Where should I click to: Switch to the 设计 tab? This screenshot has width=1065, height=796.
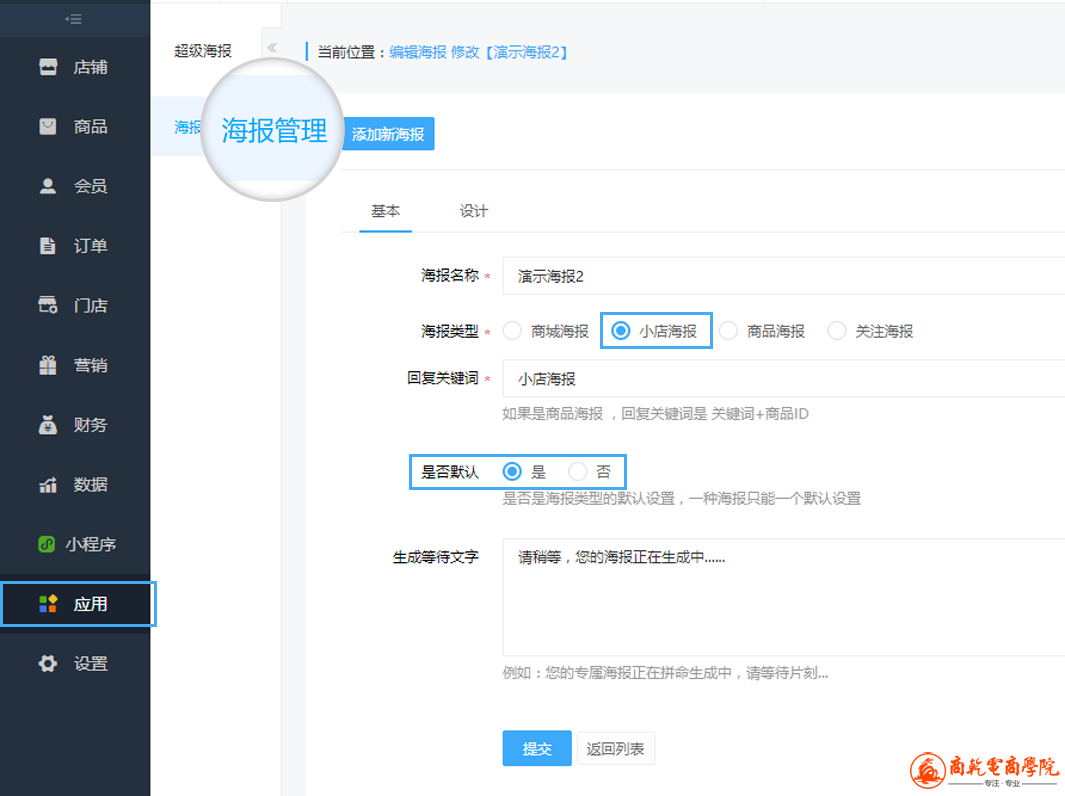click(x=473, y=211)
